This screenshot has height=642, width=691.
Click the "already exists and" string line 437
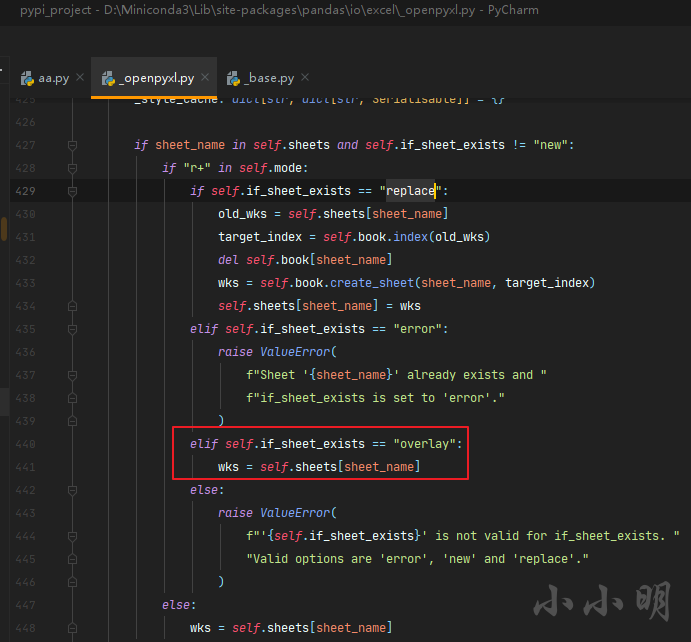[396, 375]
